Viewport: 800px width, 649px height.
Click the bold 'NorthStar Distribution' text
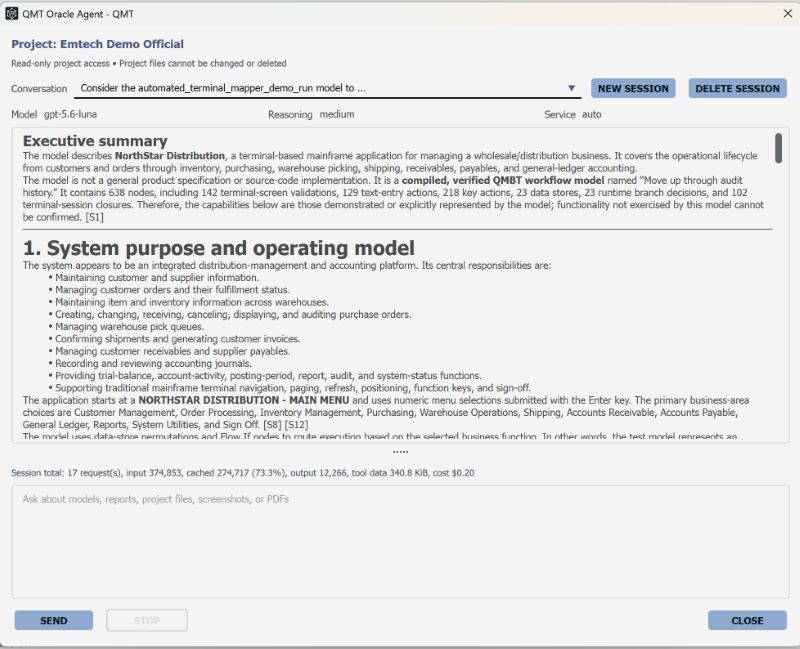(x=170, y=156)
